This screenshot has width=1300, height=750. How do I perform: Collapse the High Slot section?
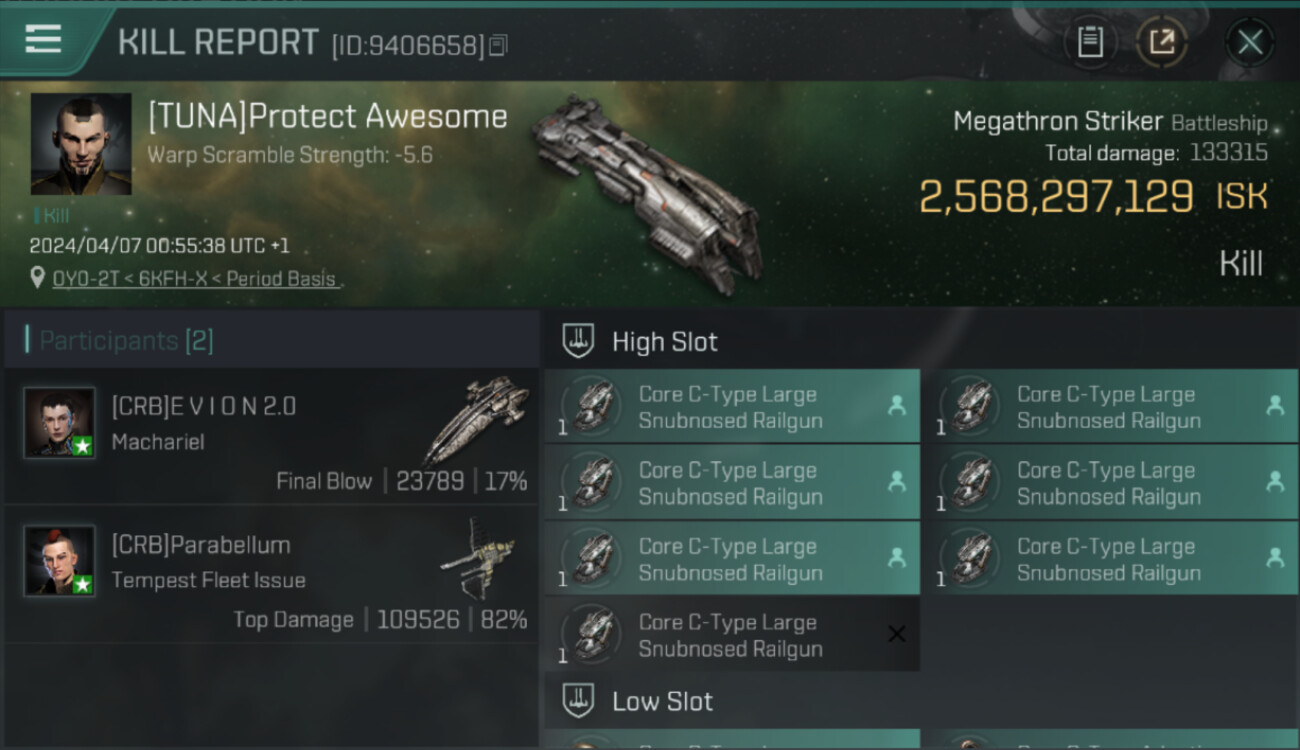(579, 342)
